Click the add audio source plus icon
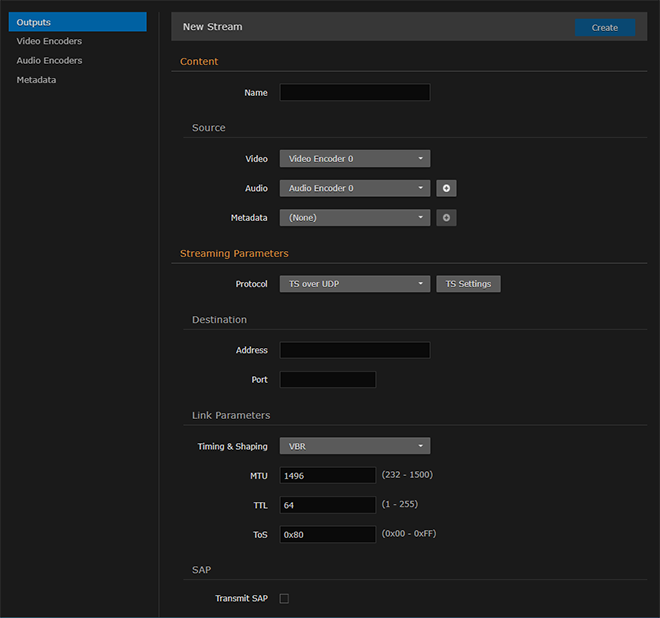 pyautogui.click(x=446, y=188)
